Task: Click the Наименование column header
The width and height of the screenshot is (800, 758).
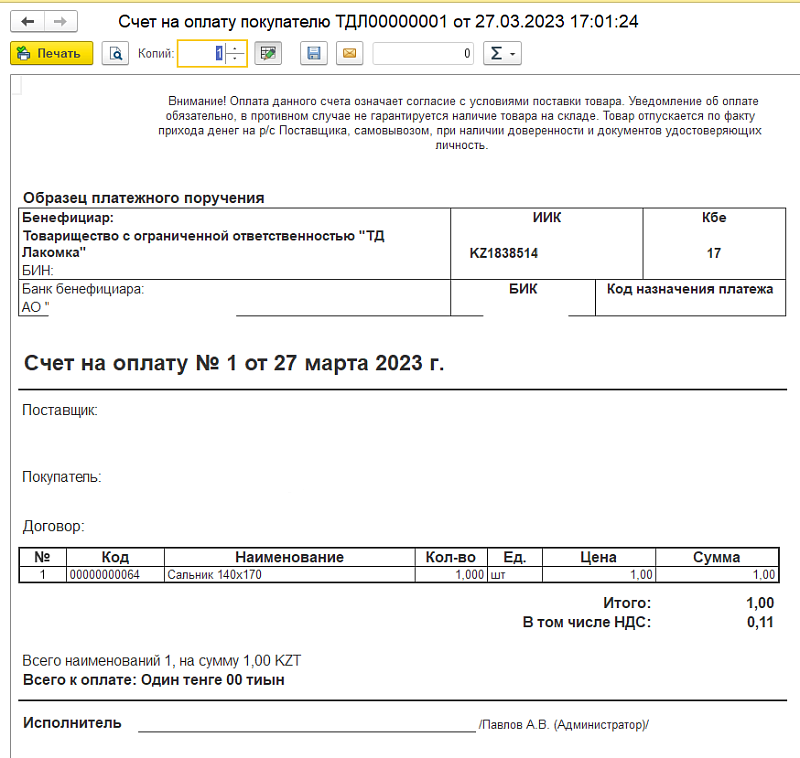Action: [x=288, y=558]
